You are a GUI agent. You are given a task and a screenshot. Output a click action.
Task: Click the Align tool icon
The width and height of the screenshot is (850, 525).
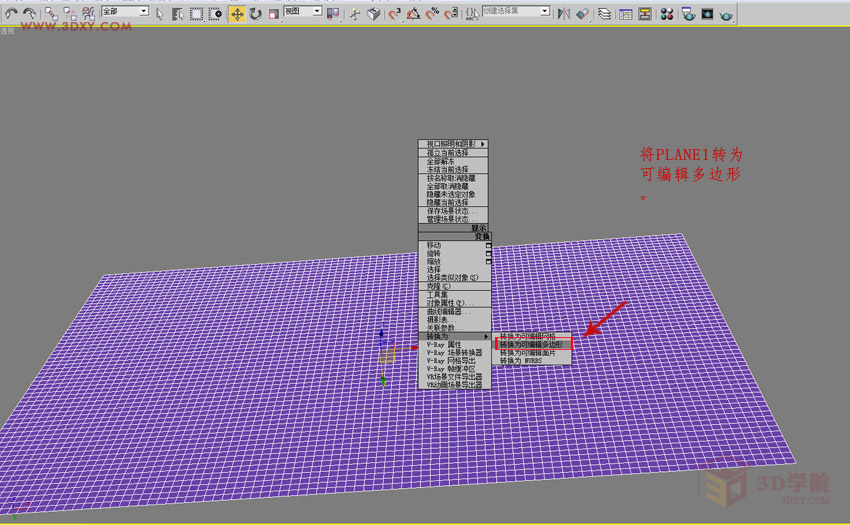(x=583, y=14)
